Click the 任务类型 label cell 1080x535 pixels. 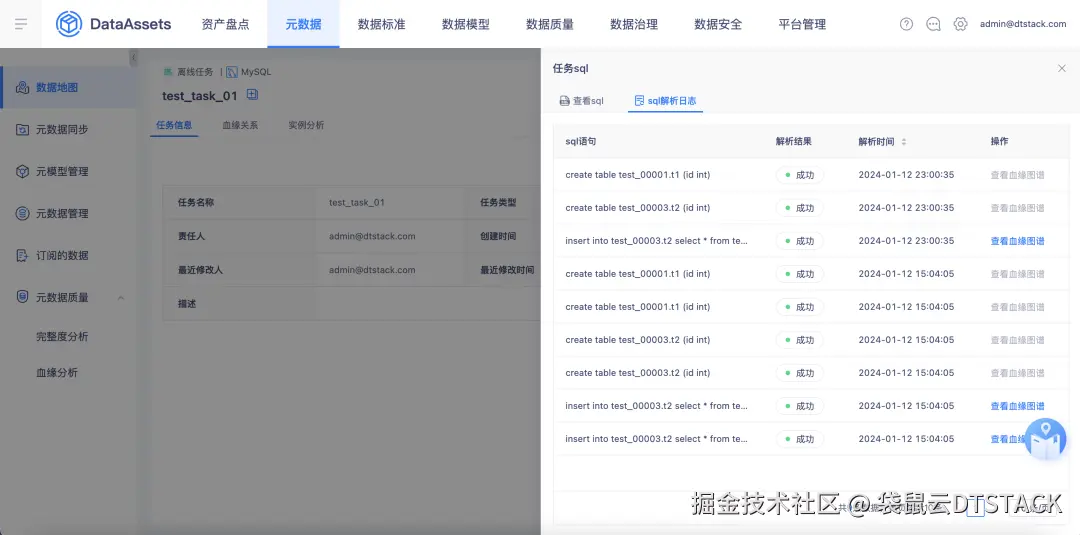pyautogui.click(x=498, y=202)
